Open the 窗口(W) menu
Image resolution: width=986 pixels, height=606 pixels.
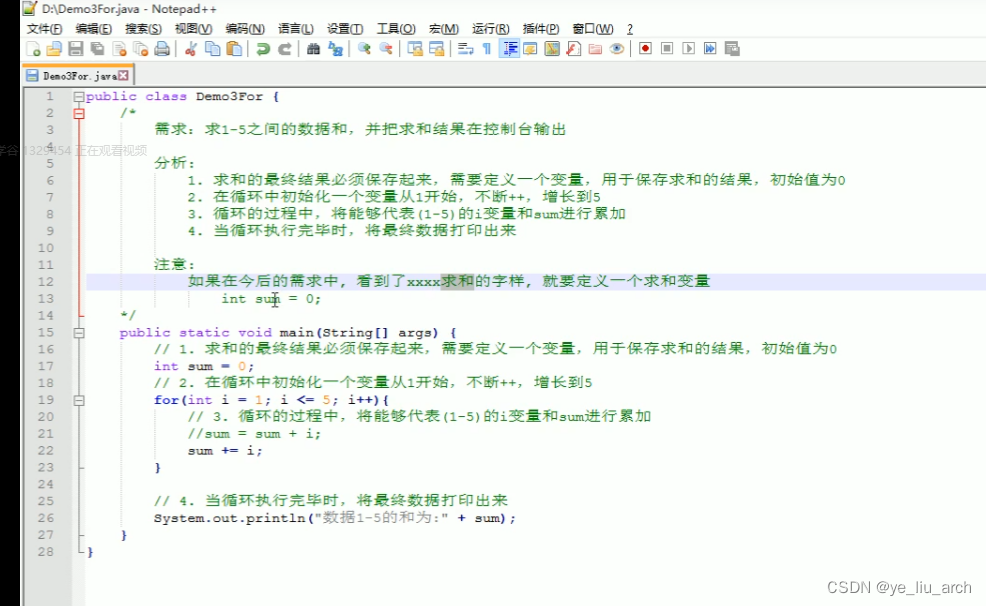(x=593, y=29)
